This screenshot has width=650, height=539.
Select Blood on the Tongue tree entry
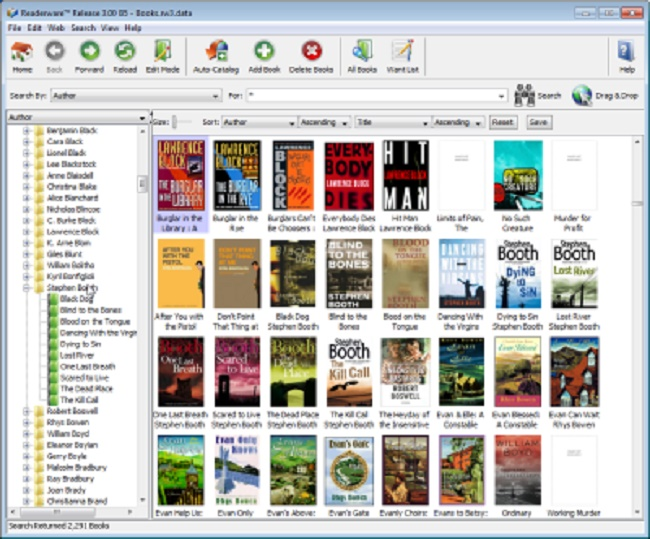tap(95, 322)
